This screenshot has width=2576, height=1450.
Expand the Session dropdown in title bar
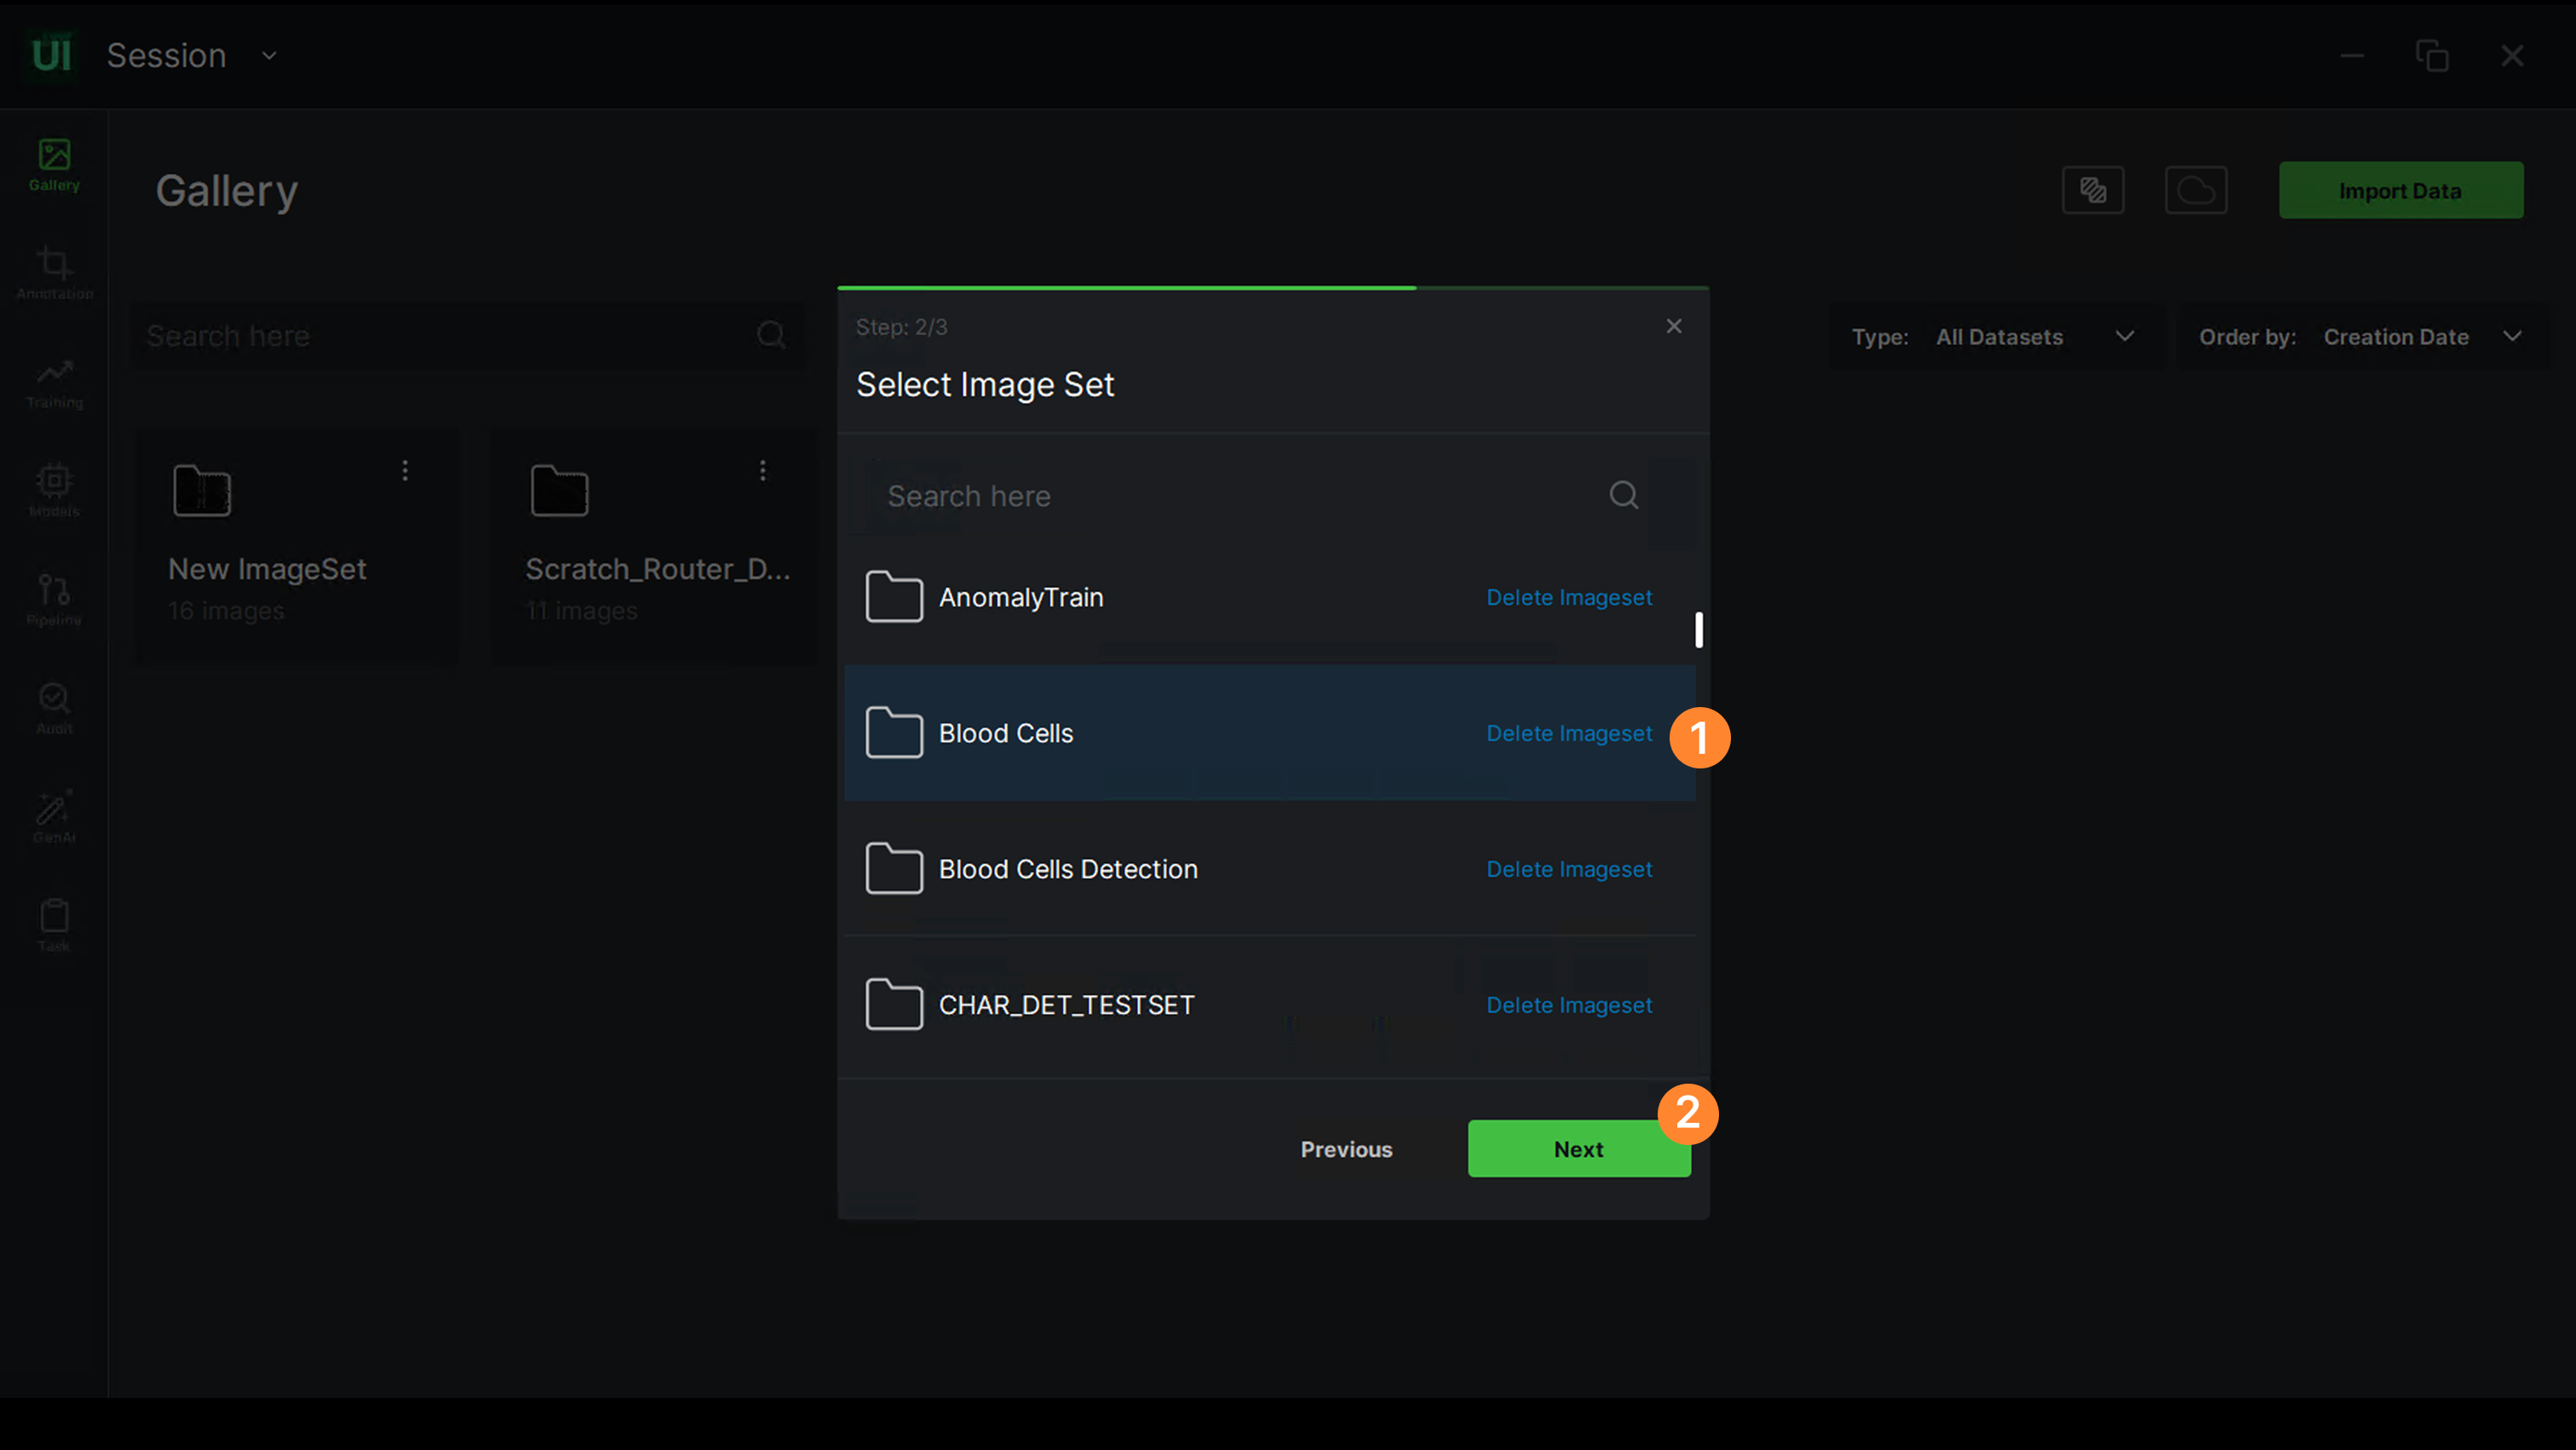click(269, 56)
